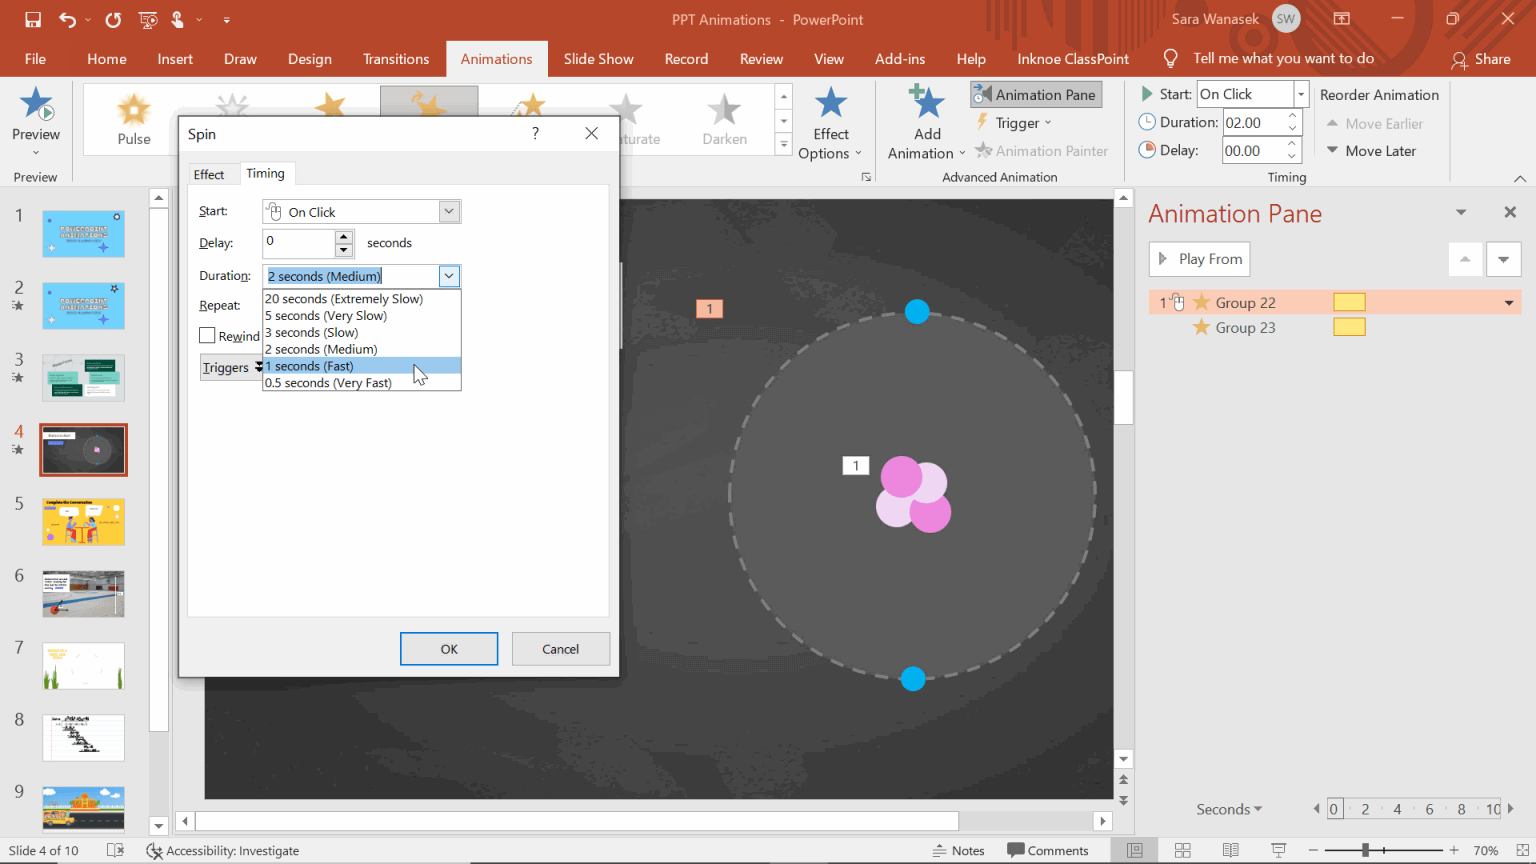
Task: Toggle the Notes pane from status bar
Action: coord(958,850)
